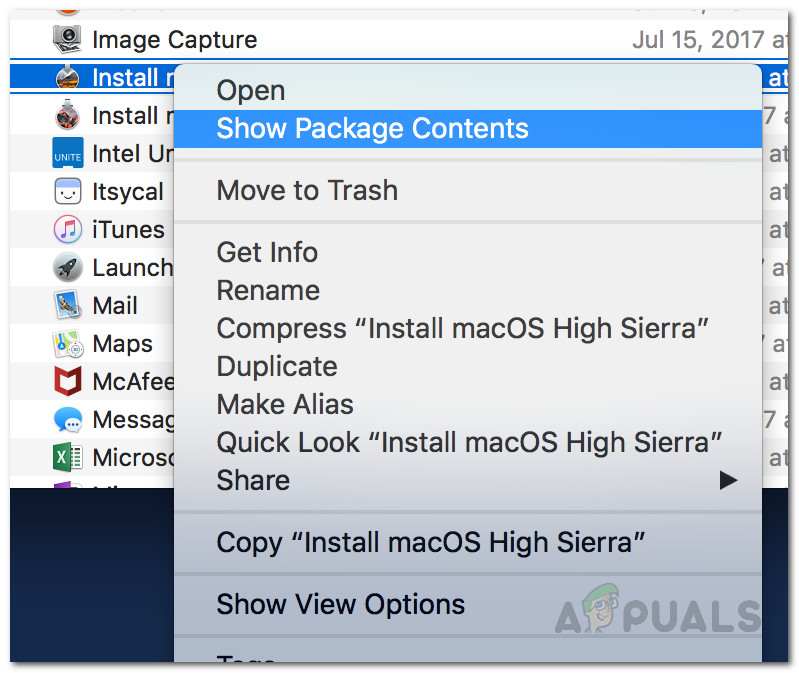Click the Mail stamp icon
Viewport: 799px width, 673px height.
coord(67,306)
